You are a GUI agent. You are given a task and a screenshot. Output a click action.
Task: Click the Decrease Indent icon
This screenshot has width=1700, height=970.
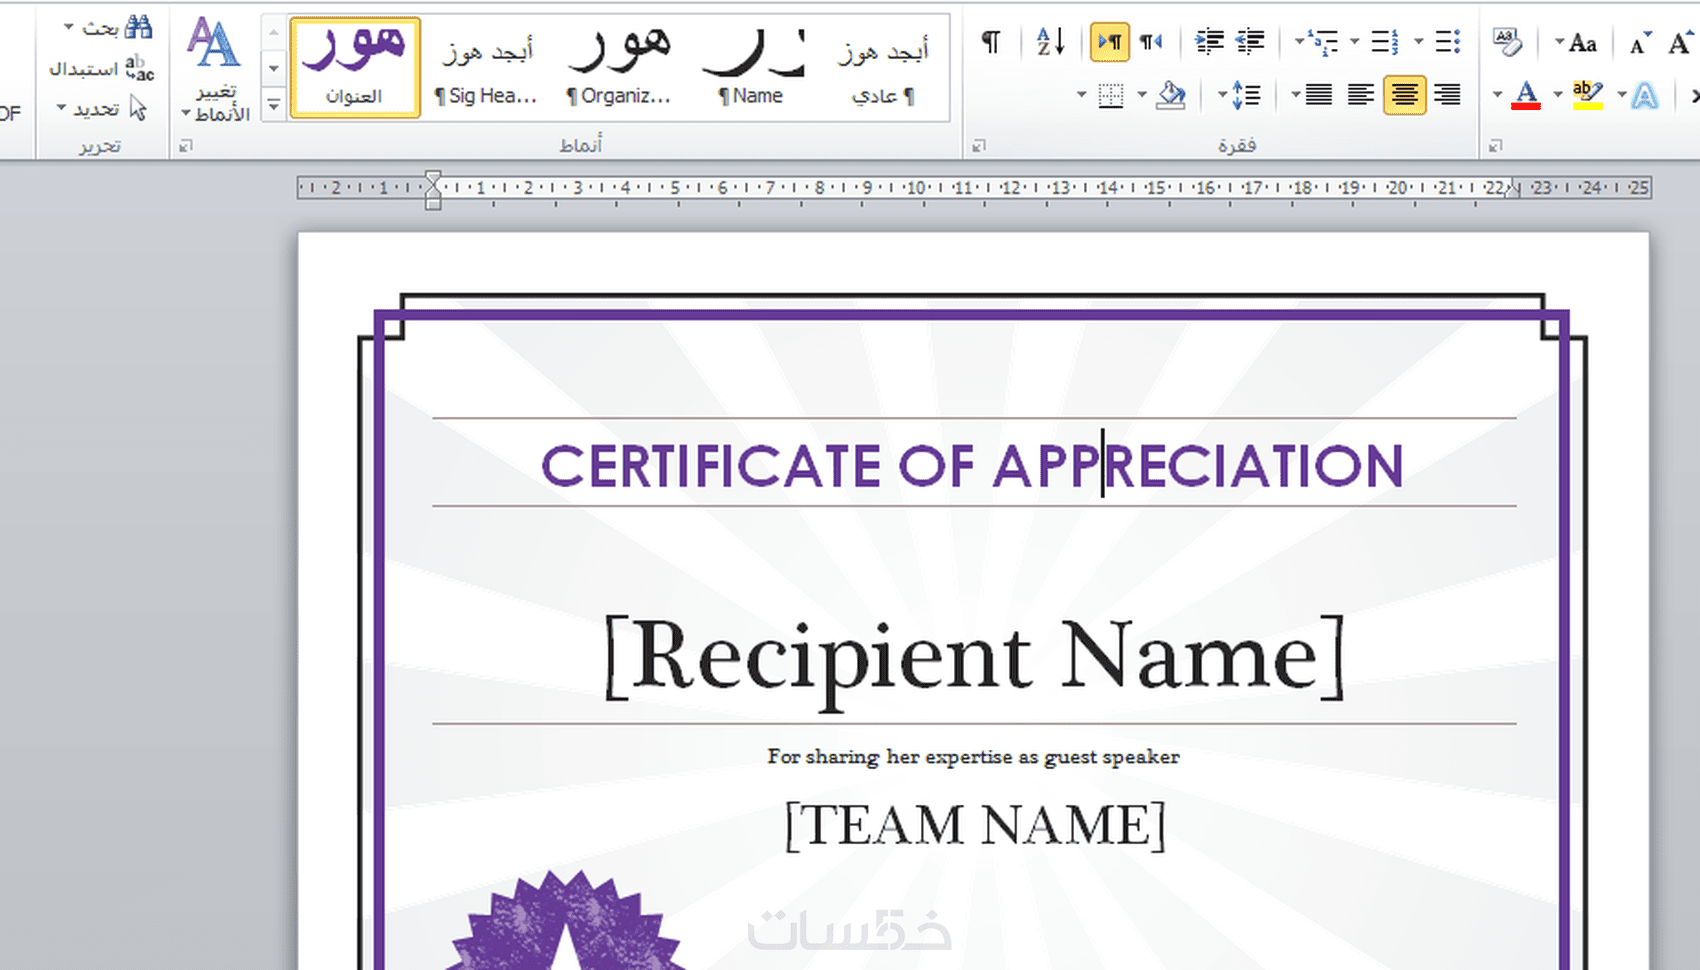pos(1250,41)
